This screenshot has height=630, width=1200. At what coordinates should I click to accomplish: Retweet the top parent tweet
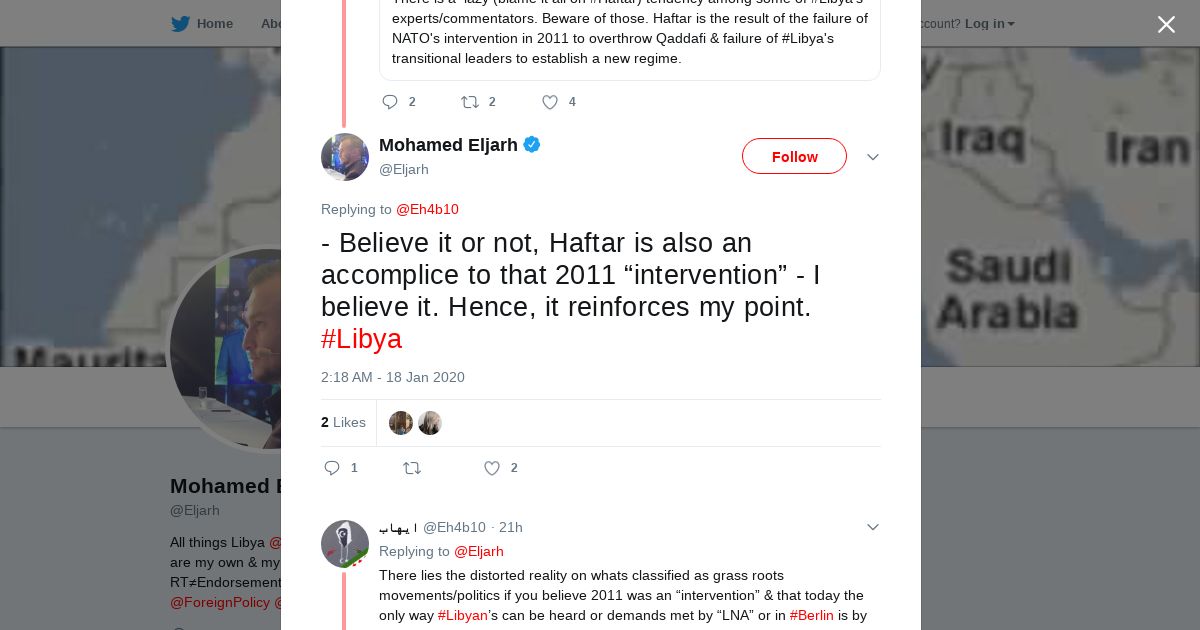coord(470,102)
